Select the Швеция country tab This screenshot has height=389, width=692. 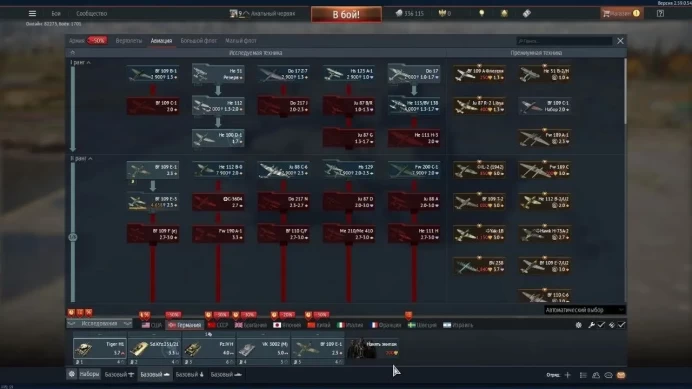click(x=422, y=325)
